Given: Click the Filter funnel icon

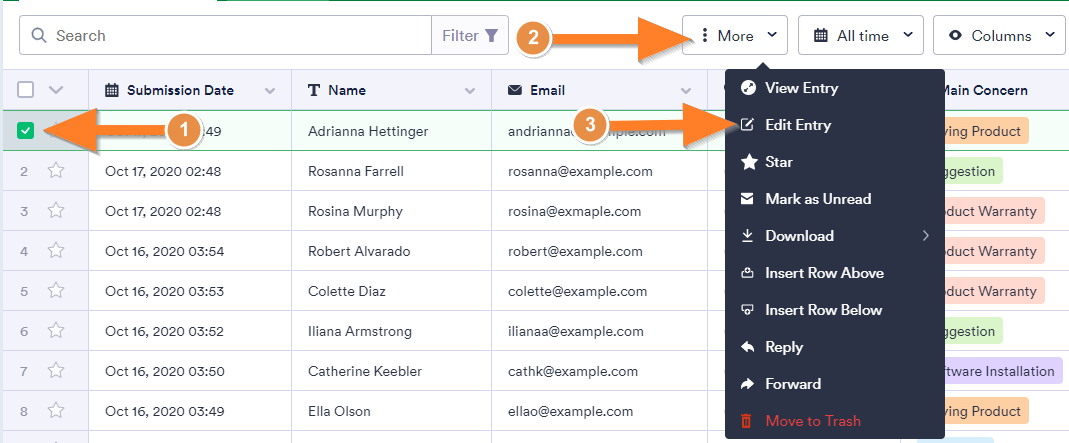Looking at the screenshot, I should [x=491, y=36].
